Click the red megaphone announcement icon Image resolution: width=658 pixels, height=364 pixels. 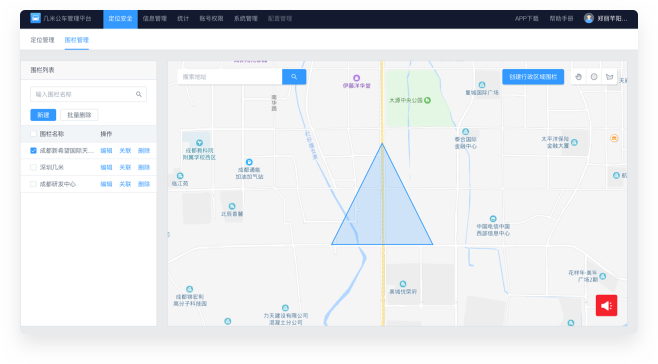click(606, 306)
